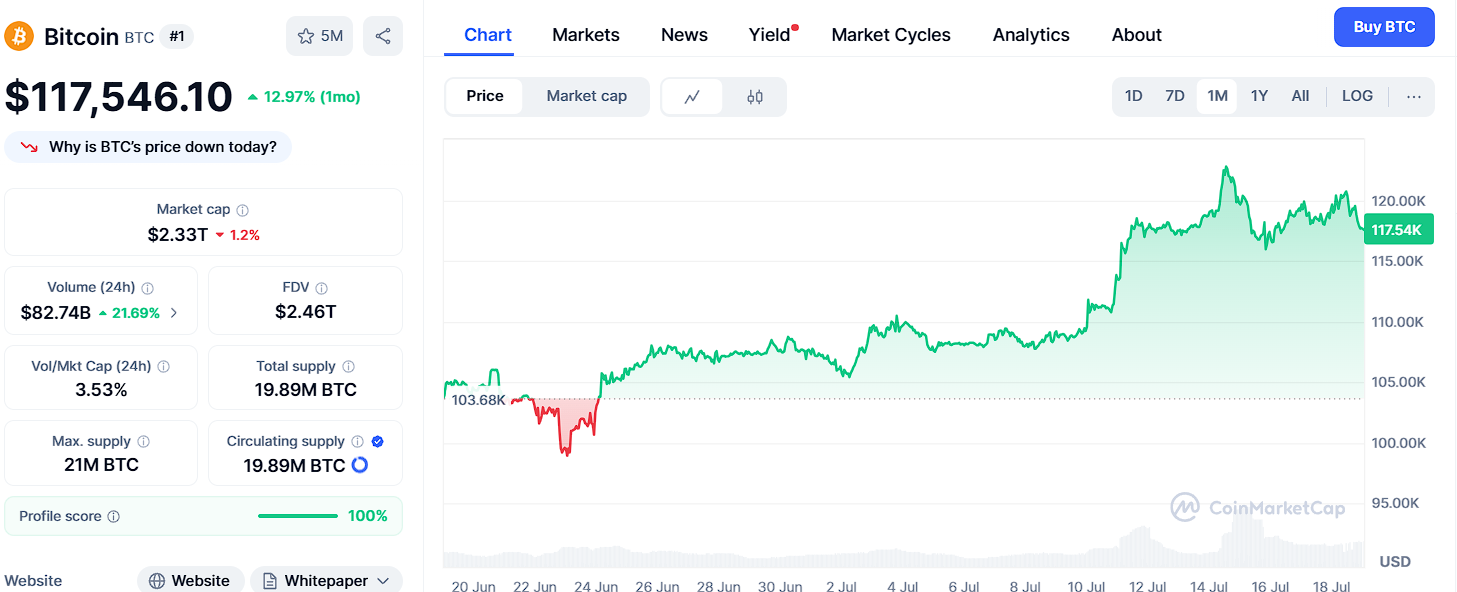Set chart range to All

click(1300, 97)
